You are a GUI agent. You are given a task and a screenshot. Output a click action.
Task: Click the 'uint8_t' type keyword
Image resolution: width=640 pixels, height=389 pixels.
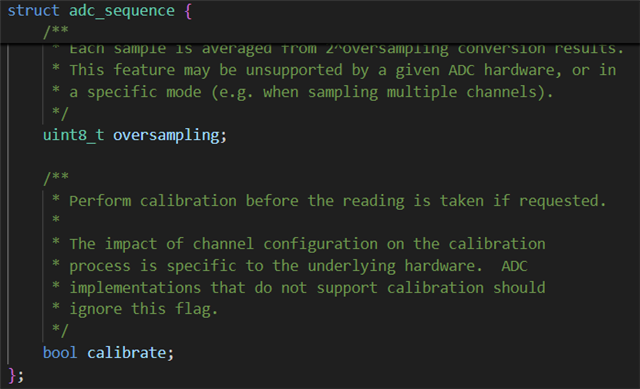[73, 135]
